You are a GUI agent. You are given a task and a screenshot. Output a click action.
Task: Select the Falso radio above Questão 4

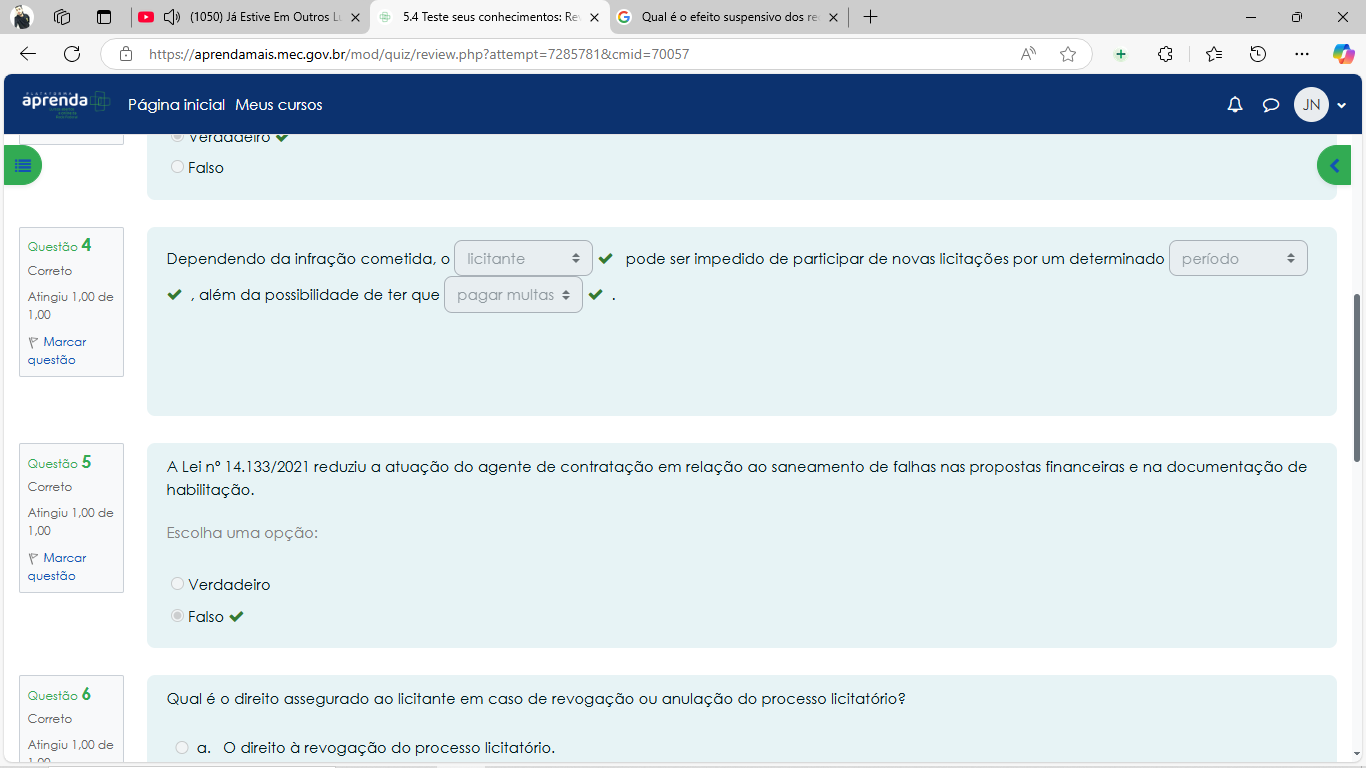(178, 167)
